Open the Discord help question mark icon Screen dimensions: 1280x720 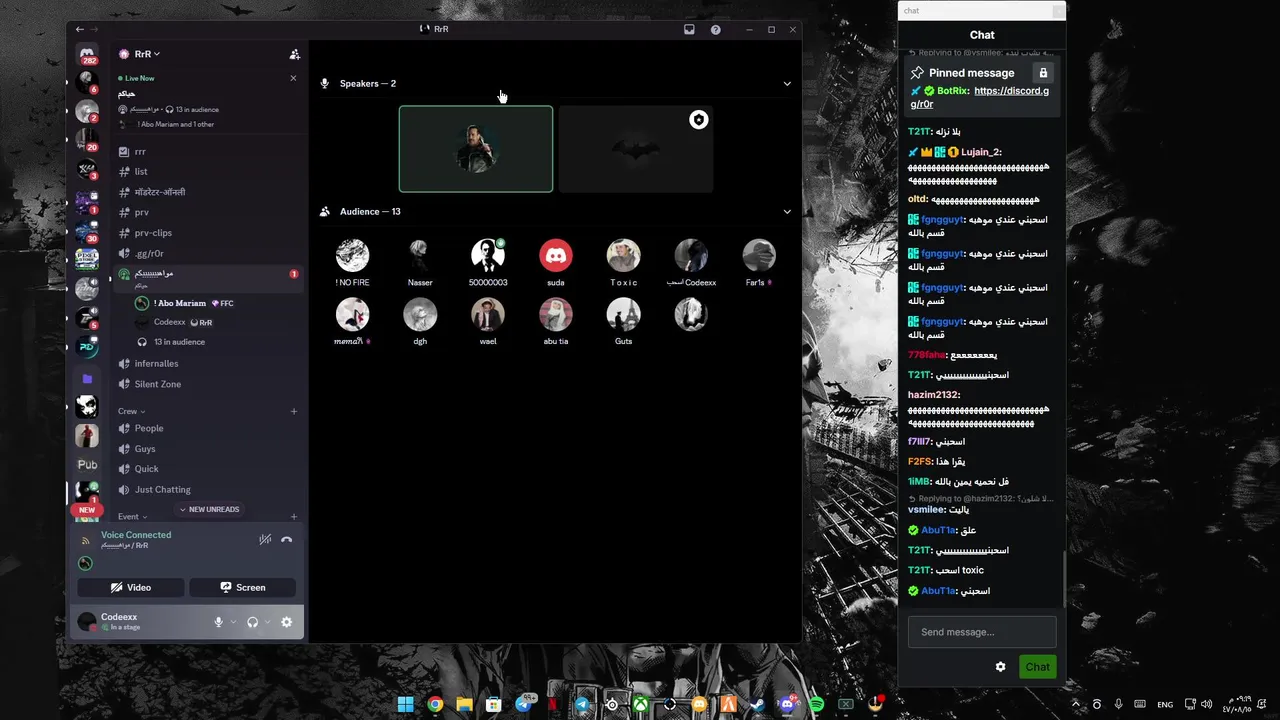coord(715,29)
